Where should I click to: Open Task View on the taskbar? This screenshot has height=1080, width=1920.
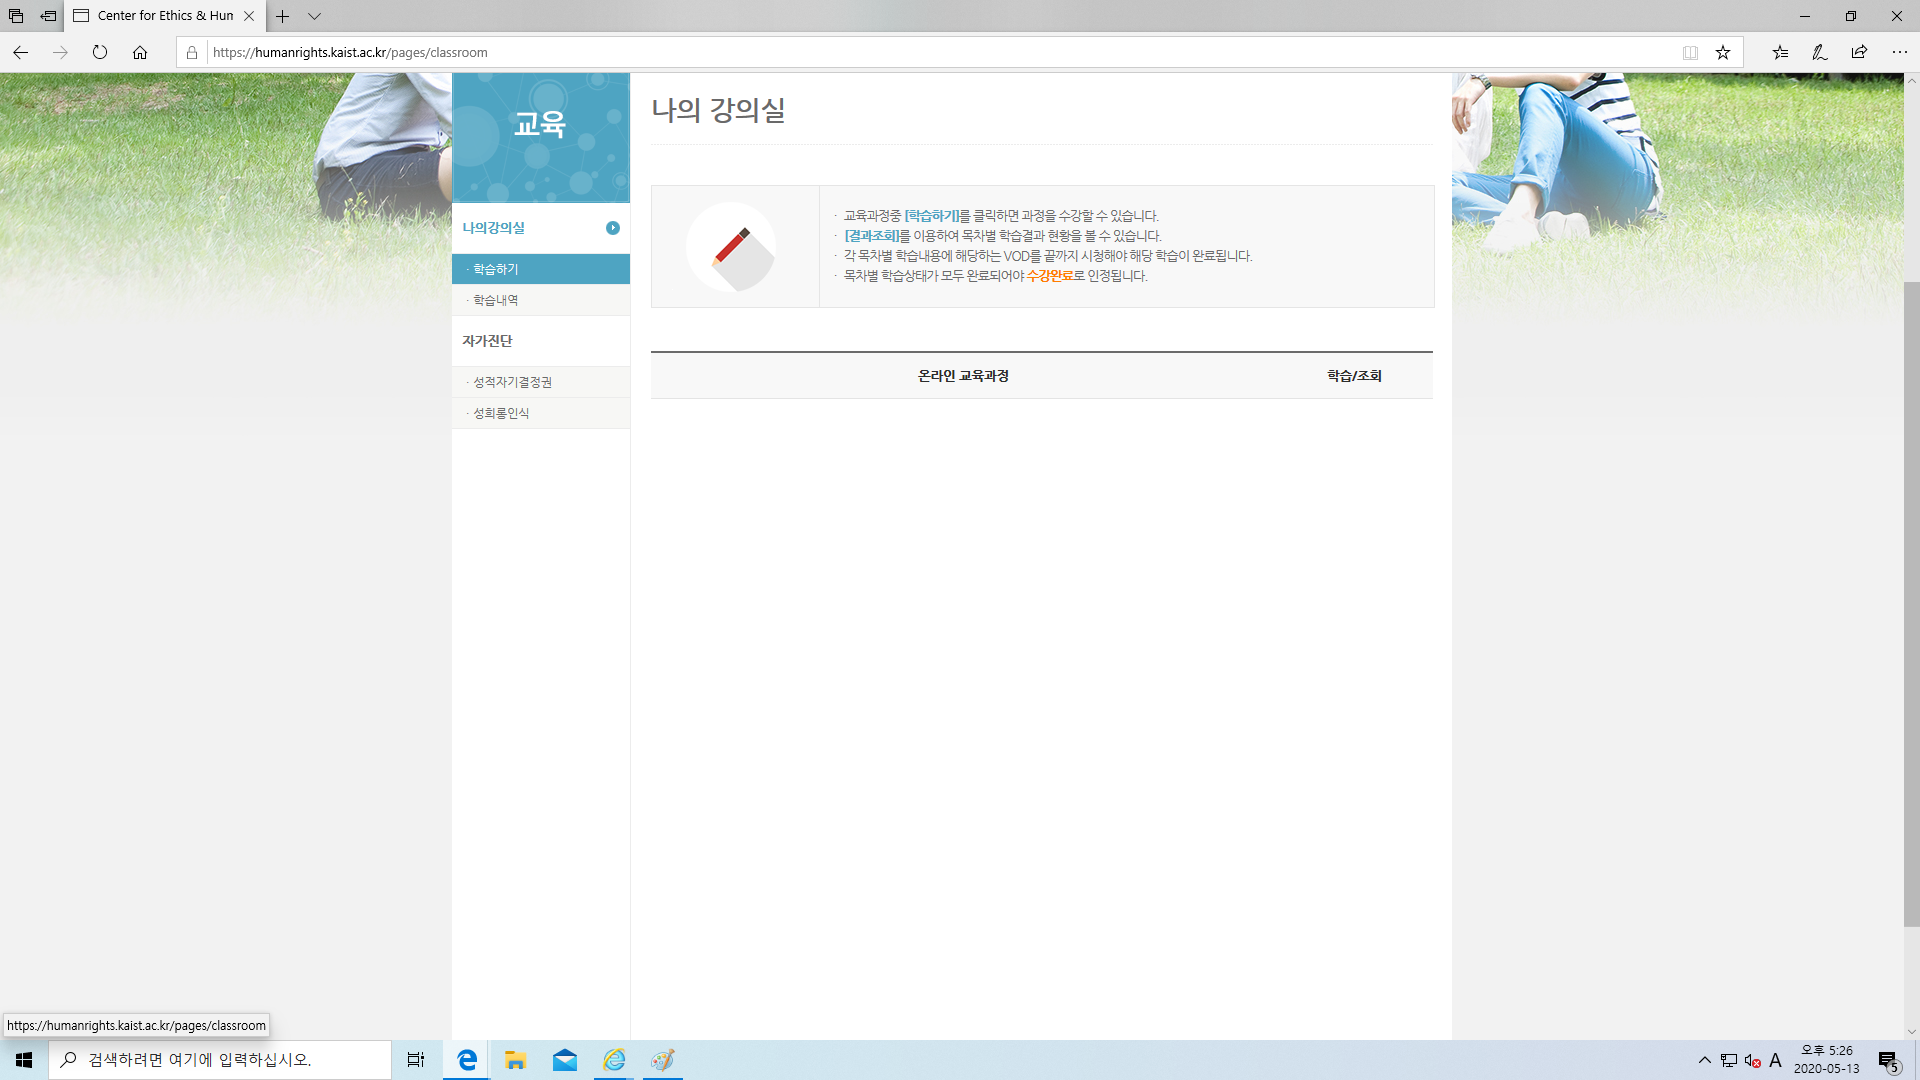click(x=416, y=1060)
